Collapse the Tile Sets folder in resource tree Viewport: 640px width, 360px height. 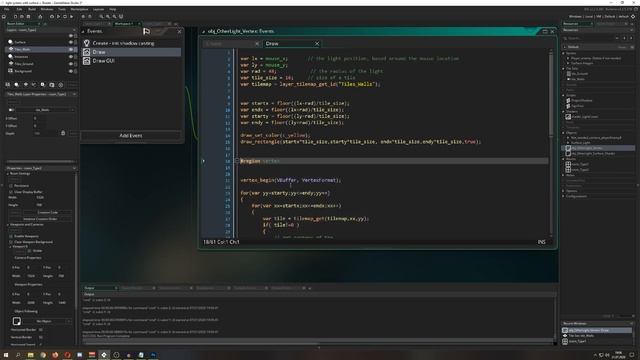[564, 69]
